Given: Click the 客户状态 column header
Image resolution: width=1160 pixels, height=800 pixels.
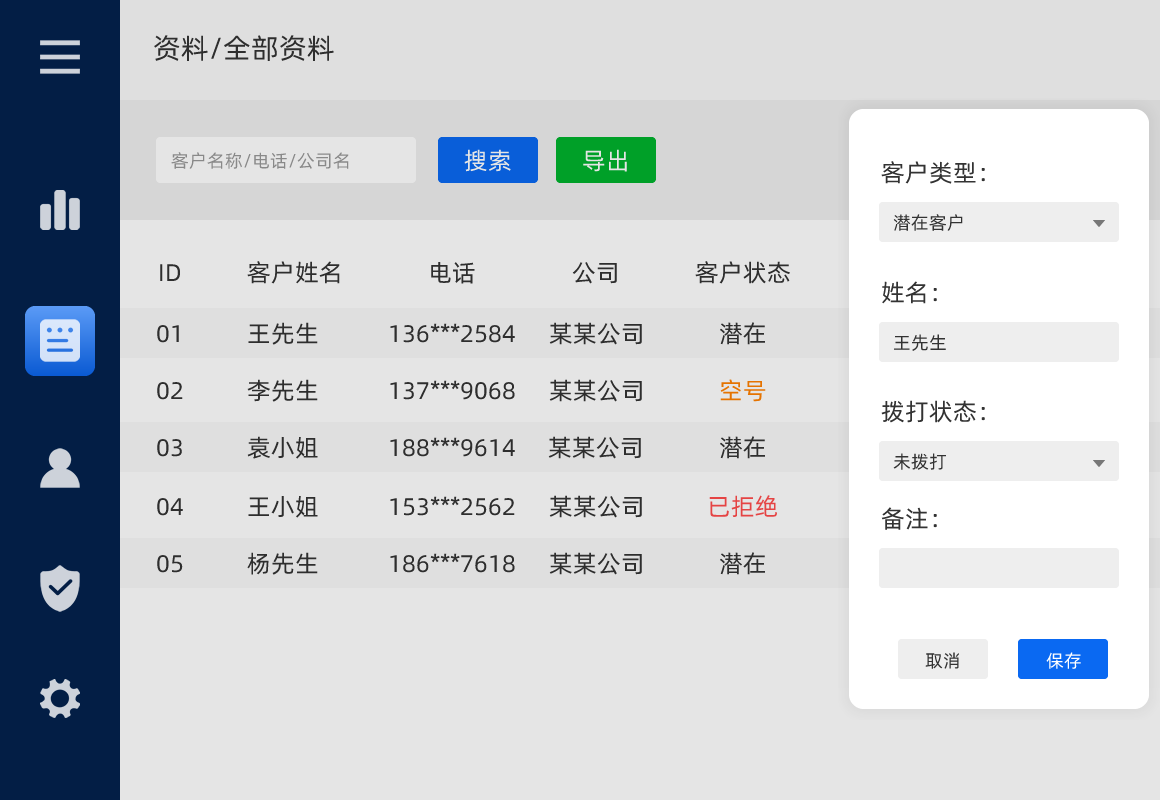Looking at the screenshot, I should (x=742, y=272).
